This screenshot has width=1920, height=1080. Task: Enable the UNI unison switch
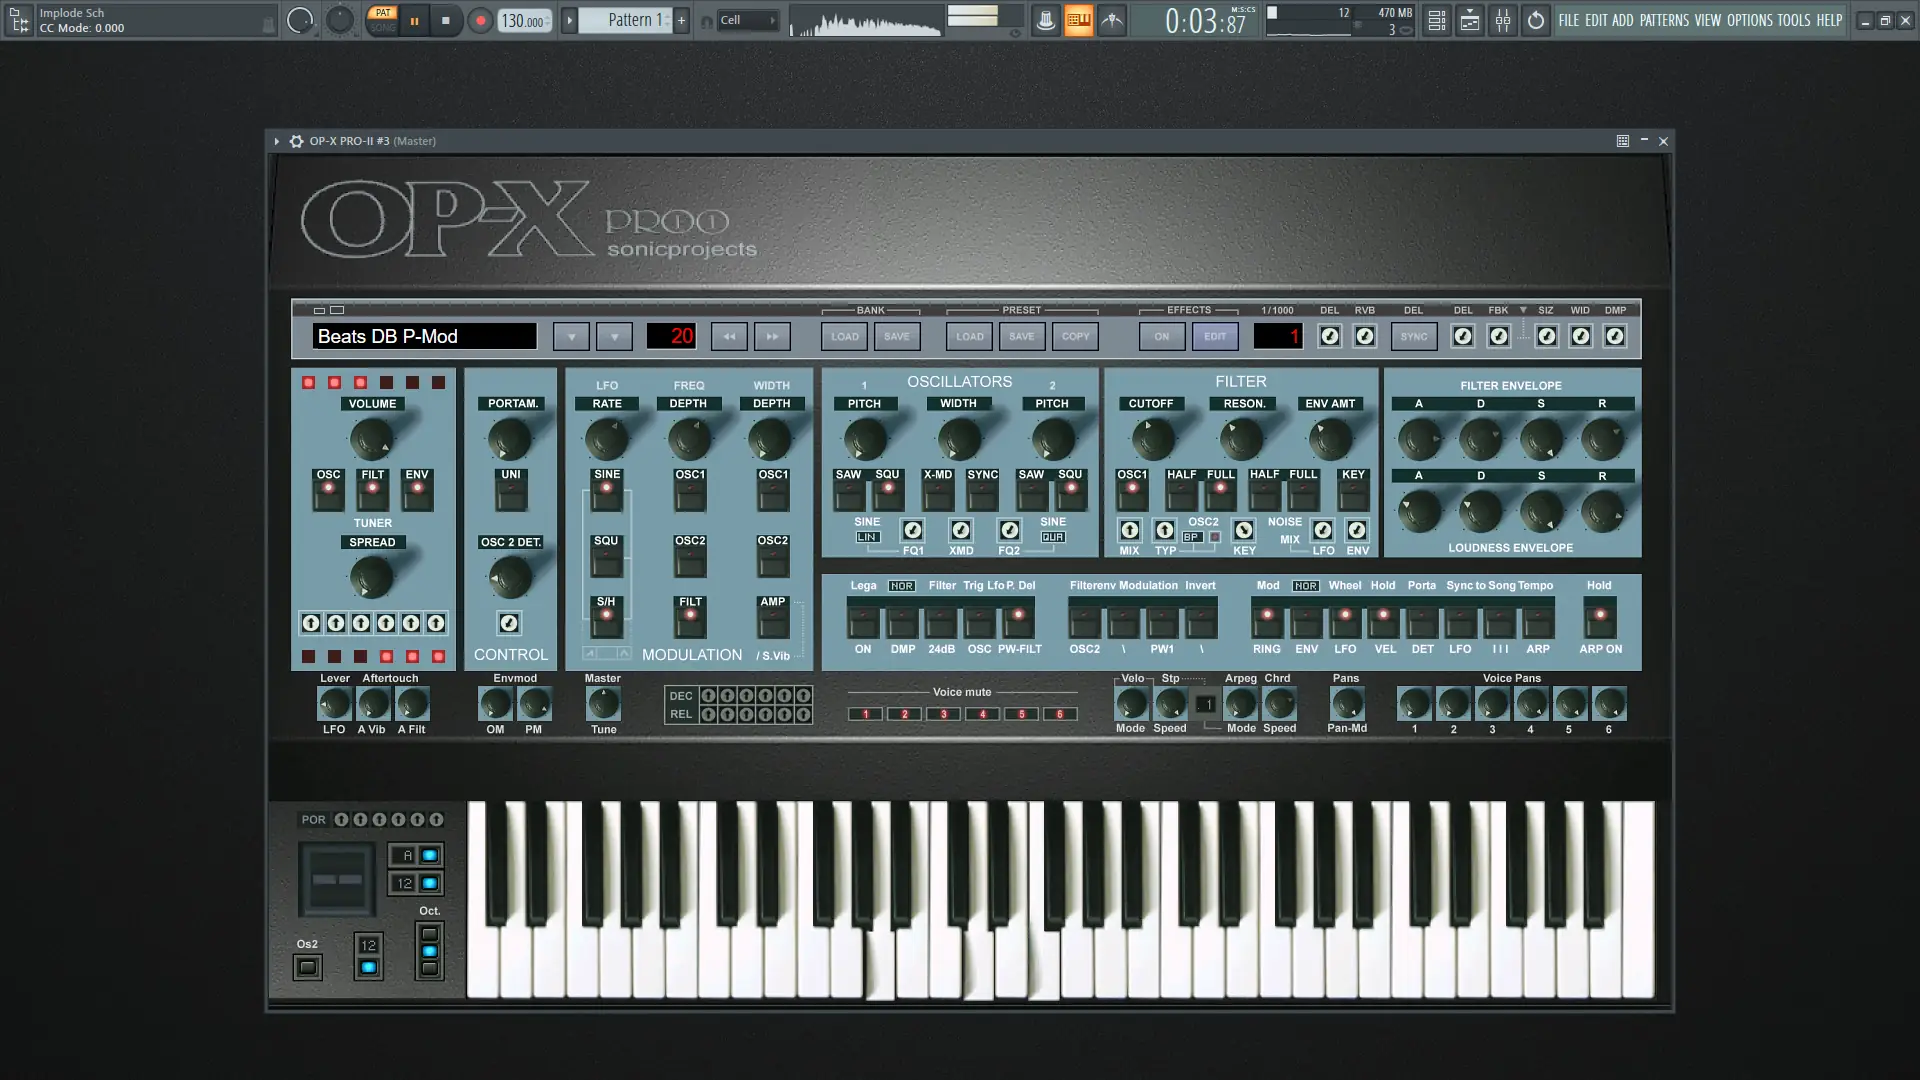(510, 494)
